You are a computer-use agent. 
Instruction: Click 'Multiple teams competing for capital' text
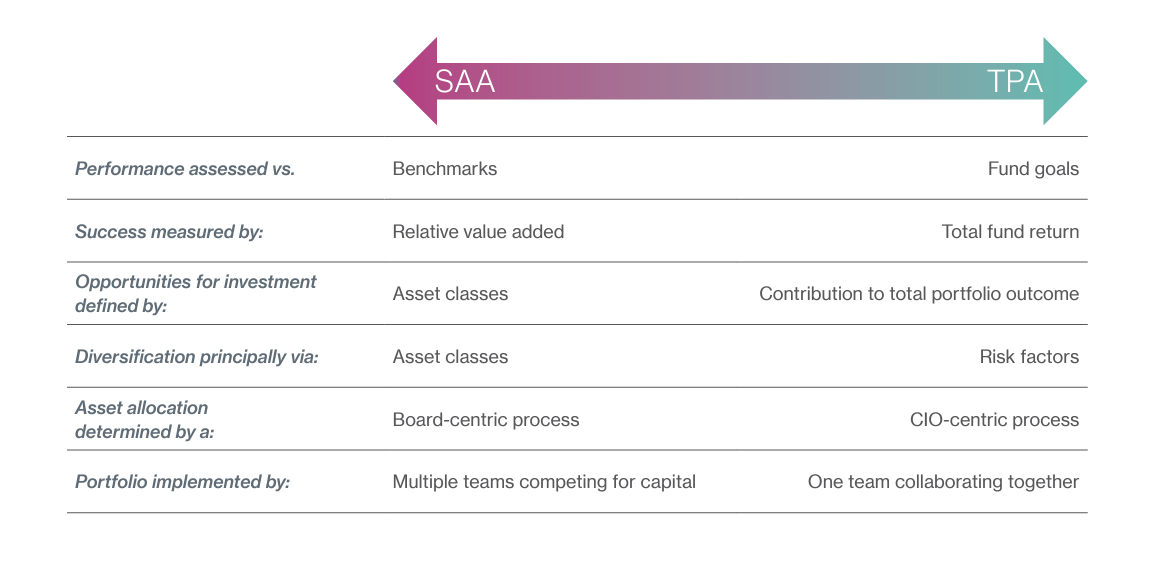coord(544,482)
